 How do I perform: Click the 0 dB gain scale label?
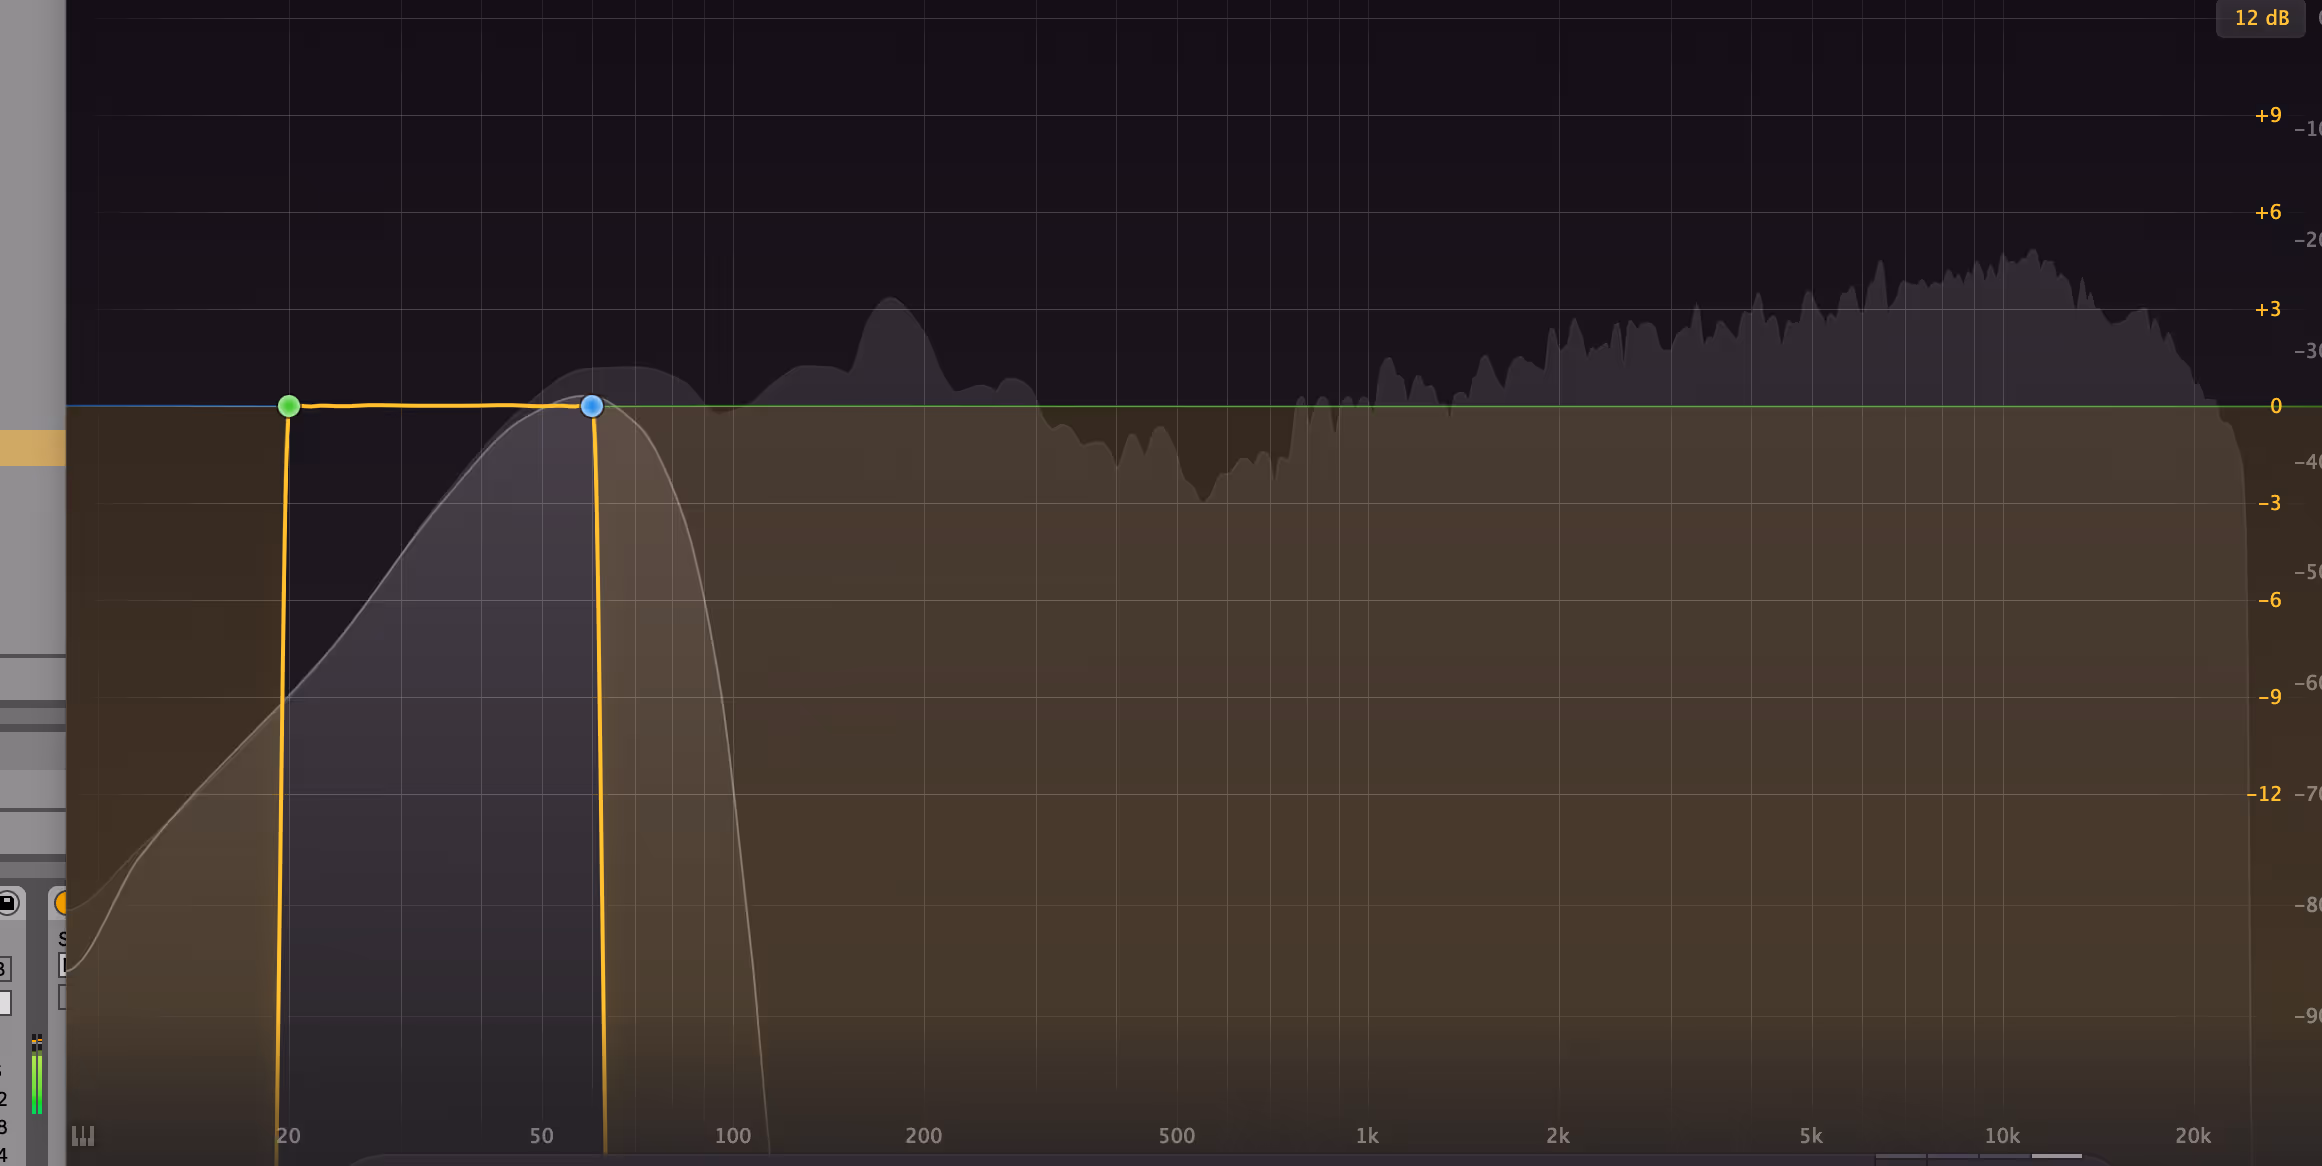point(2276,406)
